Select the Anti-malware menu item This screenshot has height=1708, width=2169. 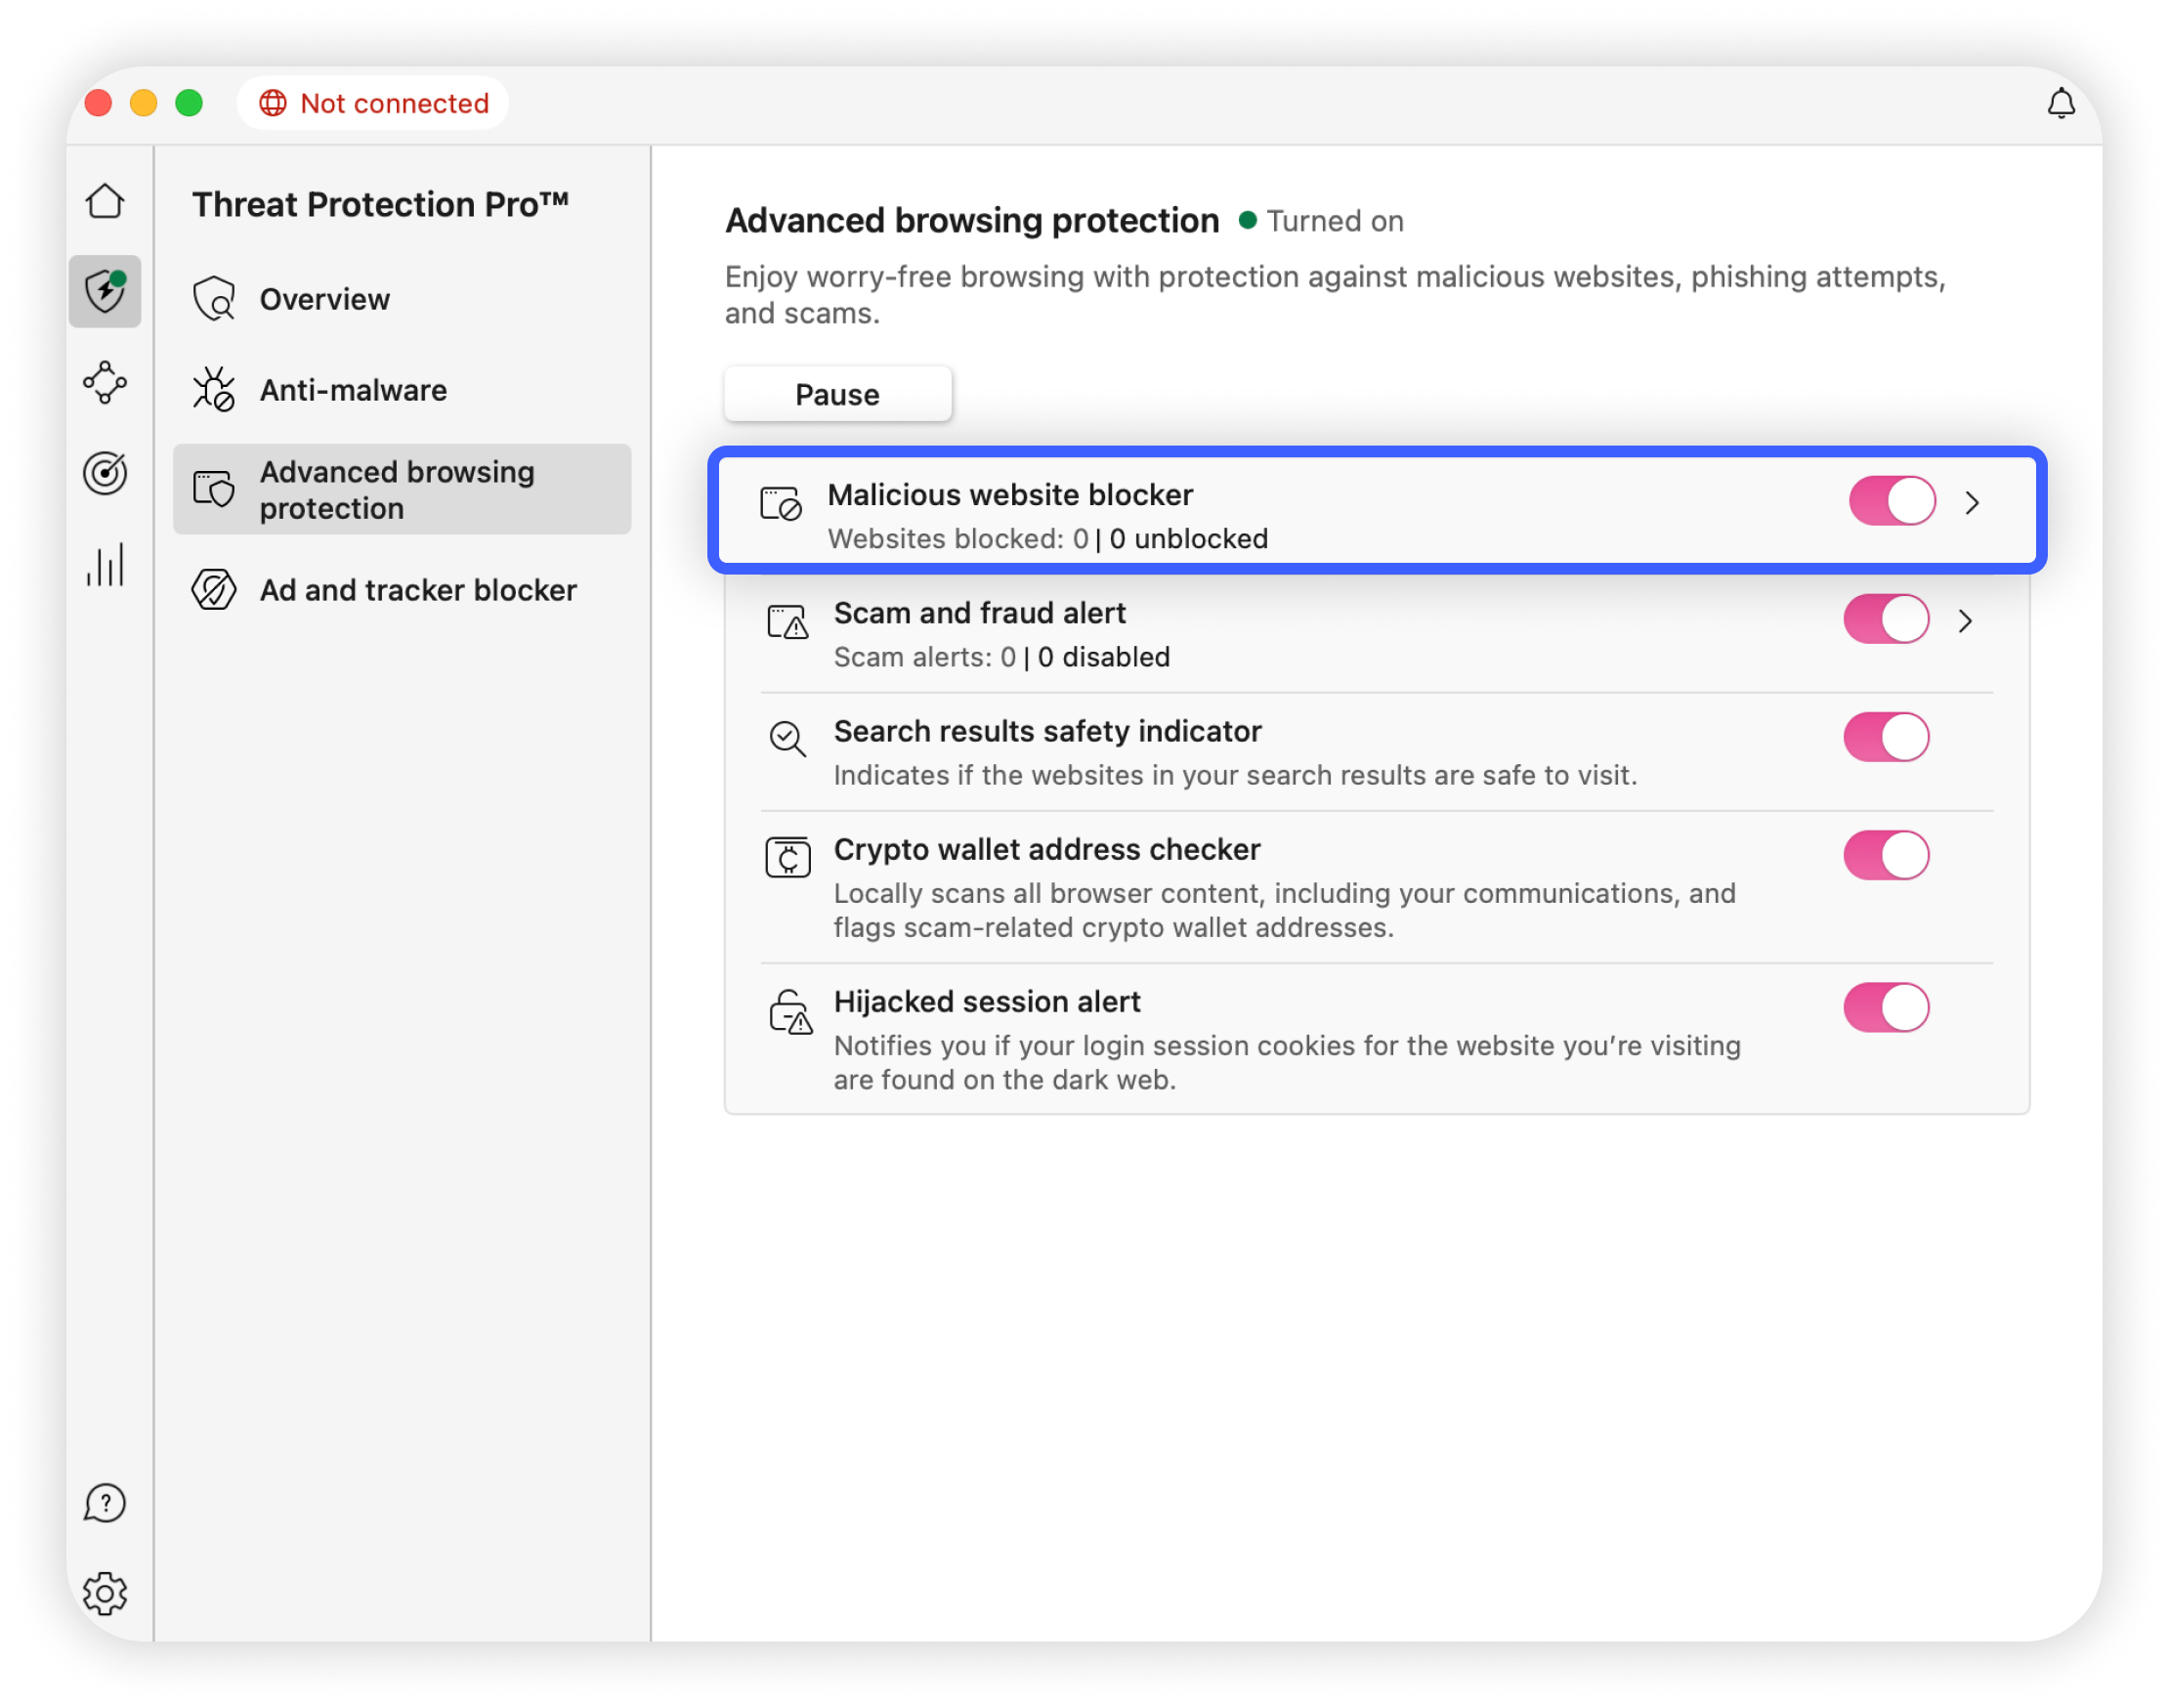pos(352,390)
